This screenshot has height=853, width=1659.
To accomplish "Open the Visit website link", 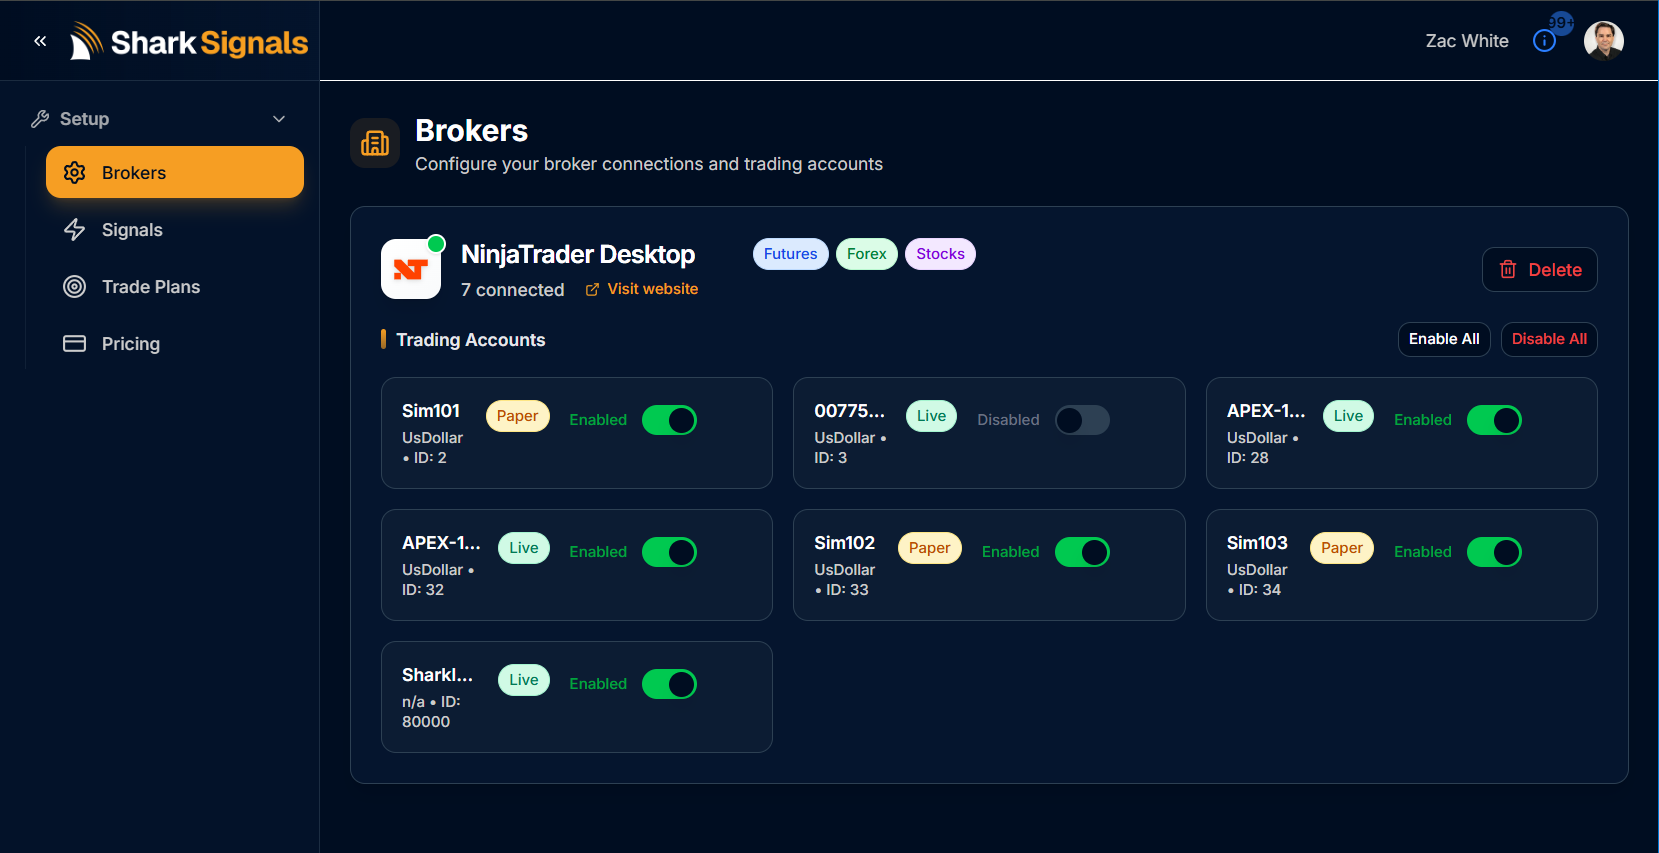I will [x=642, y=289].
